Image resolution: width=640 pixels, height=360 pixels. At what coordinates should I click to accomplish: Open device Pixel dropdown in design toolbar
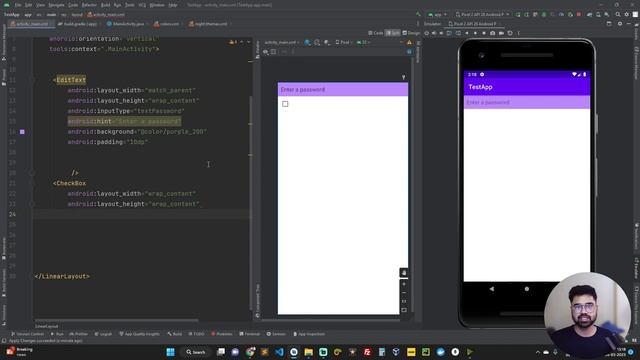click(x=343, y=42)
